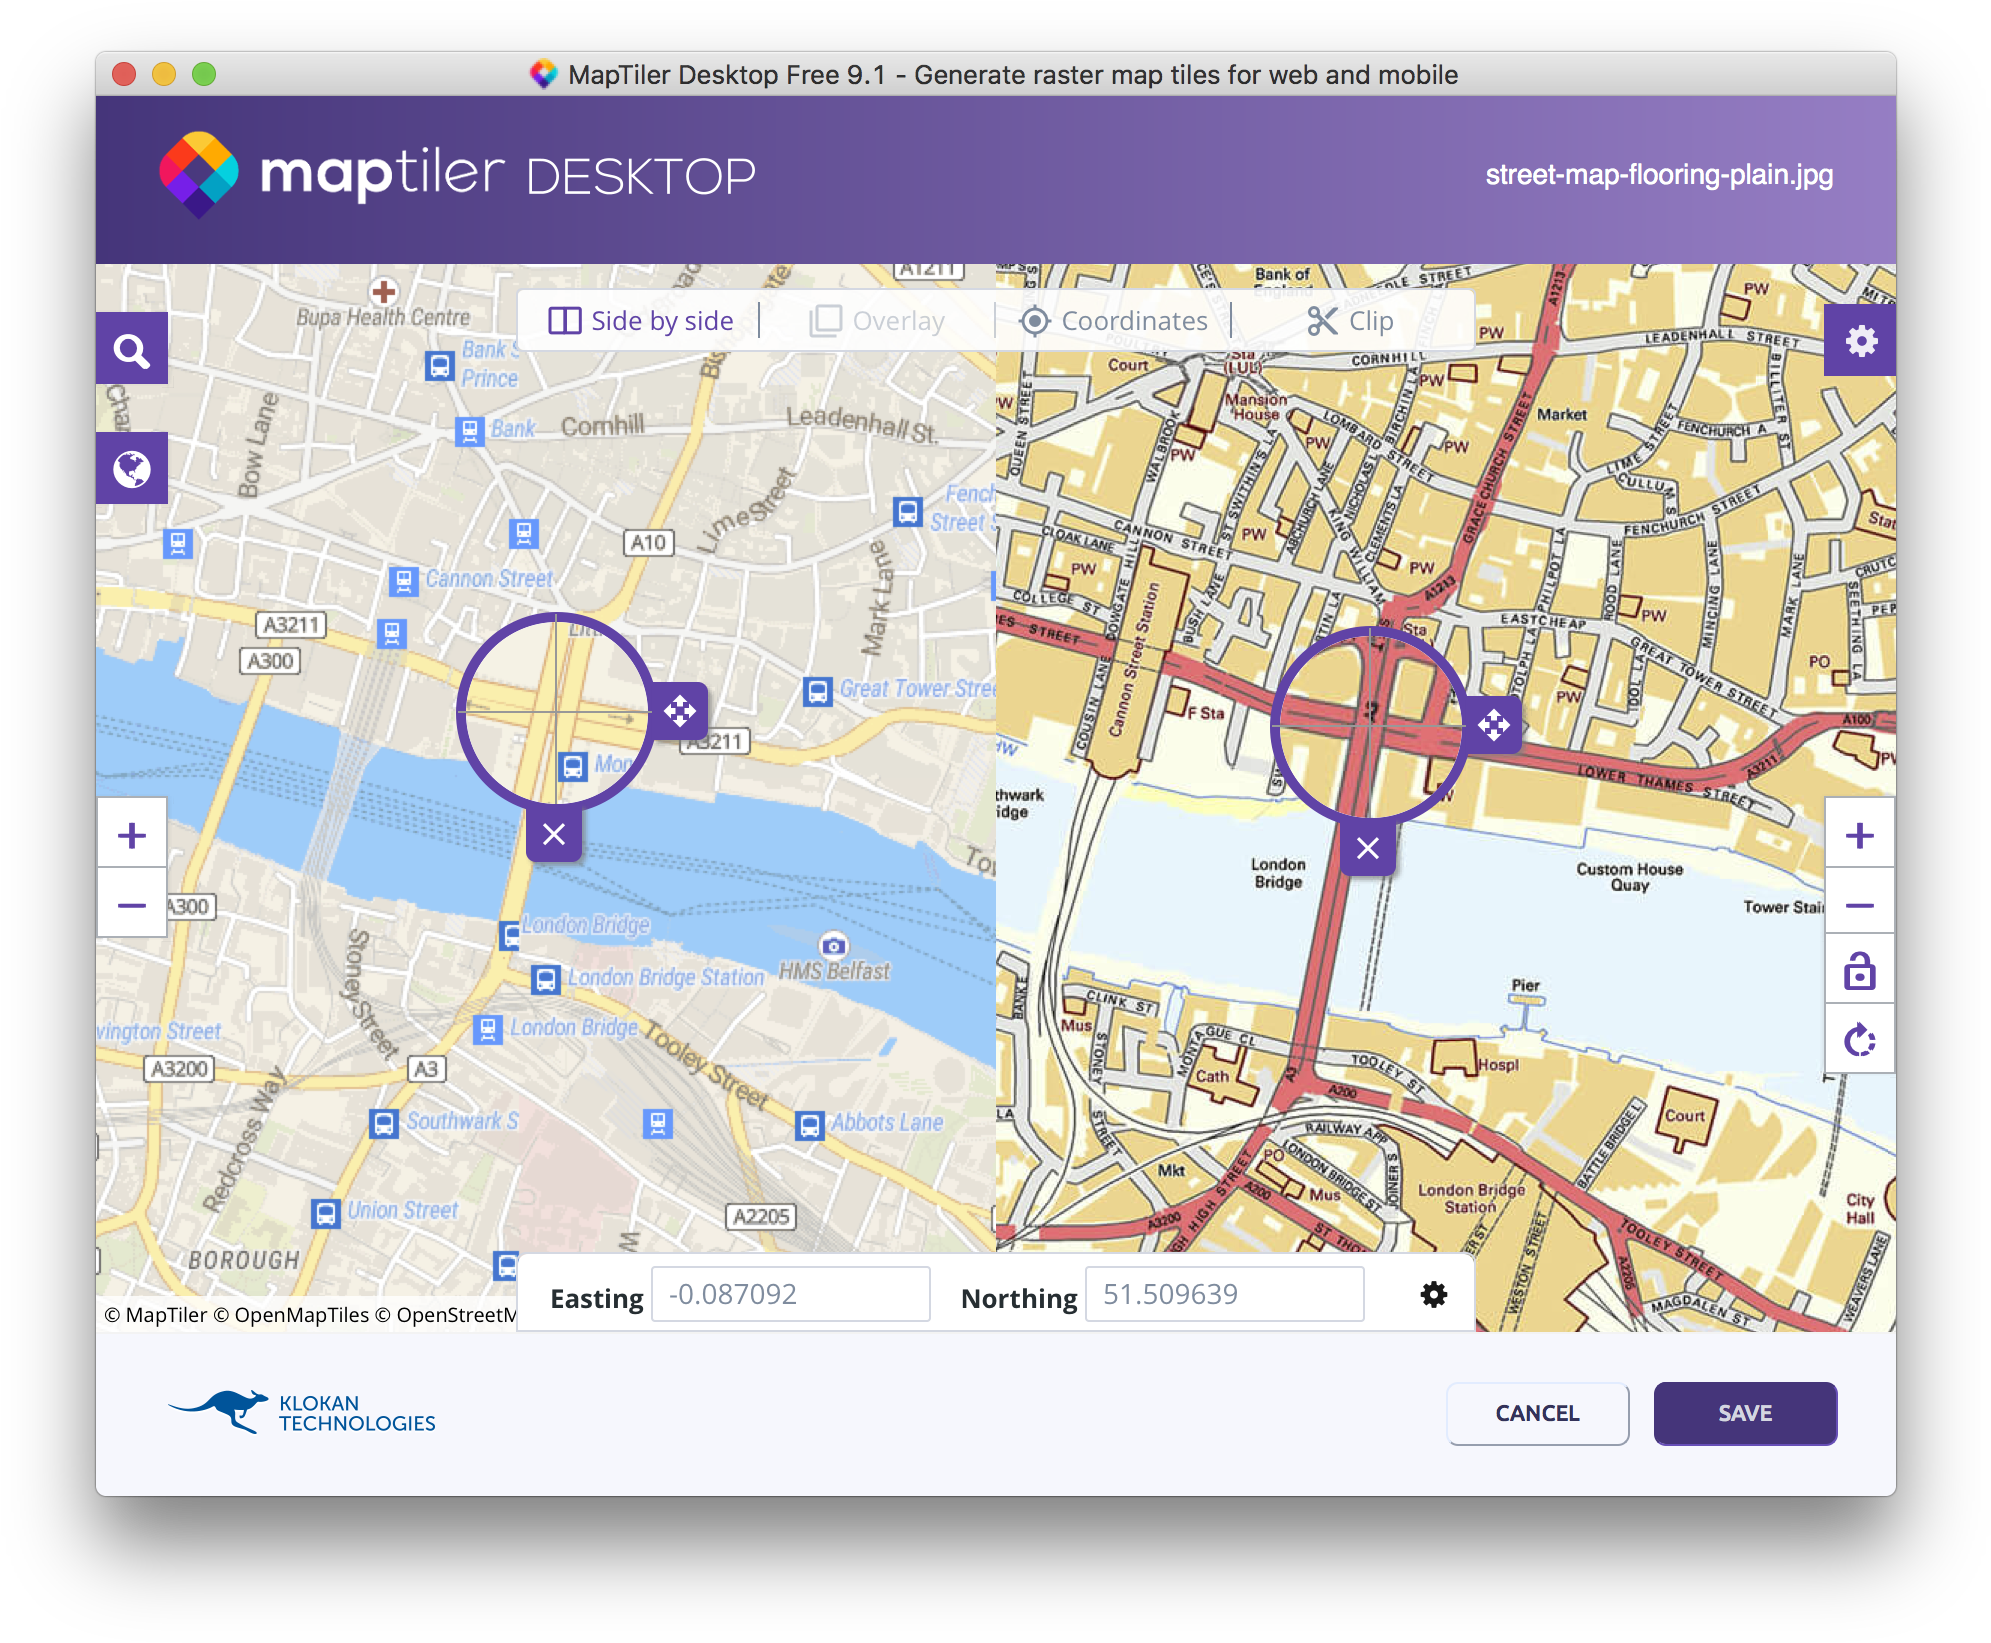This screenshot has width=1991, height=1643.
Task: Zoom out on the right image map
Action: 1859,905
